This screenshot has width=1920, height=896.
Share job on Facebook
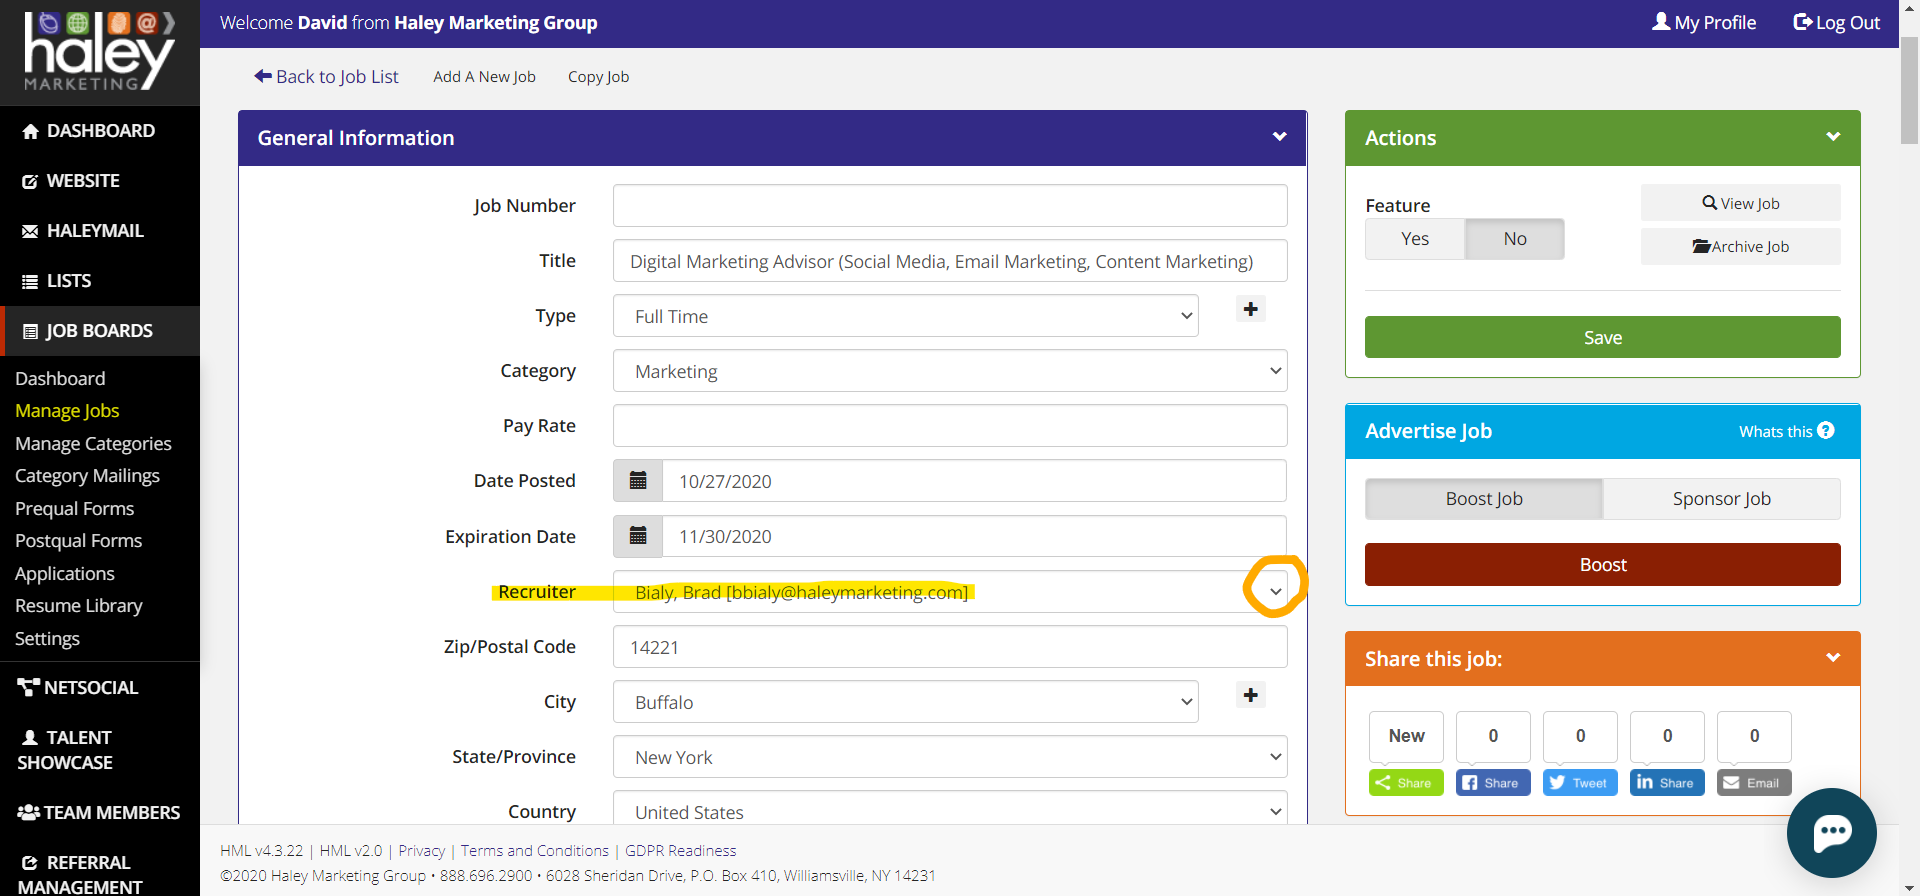click(1493, 783)
